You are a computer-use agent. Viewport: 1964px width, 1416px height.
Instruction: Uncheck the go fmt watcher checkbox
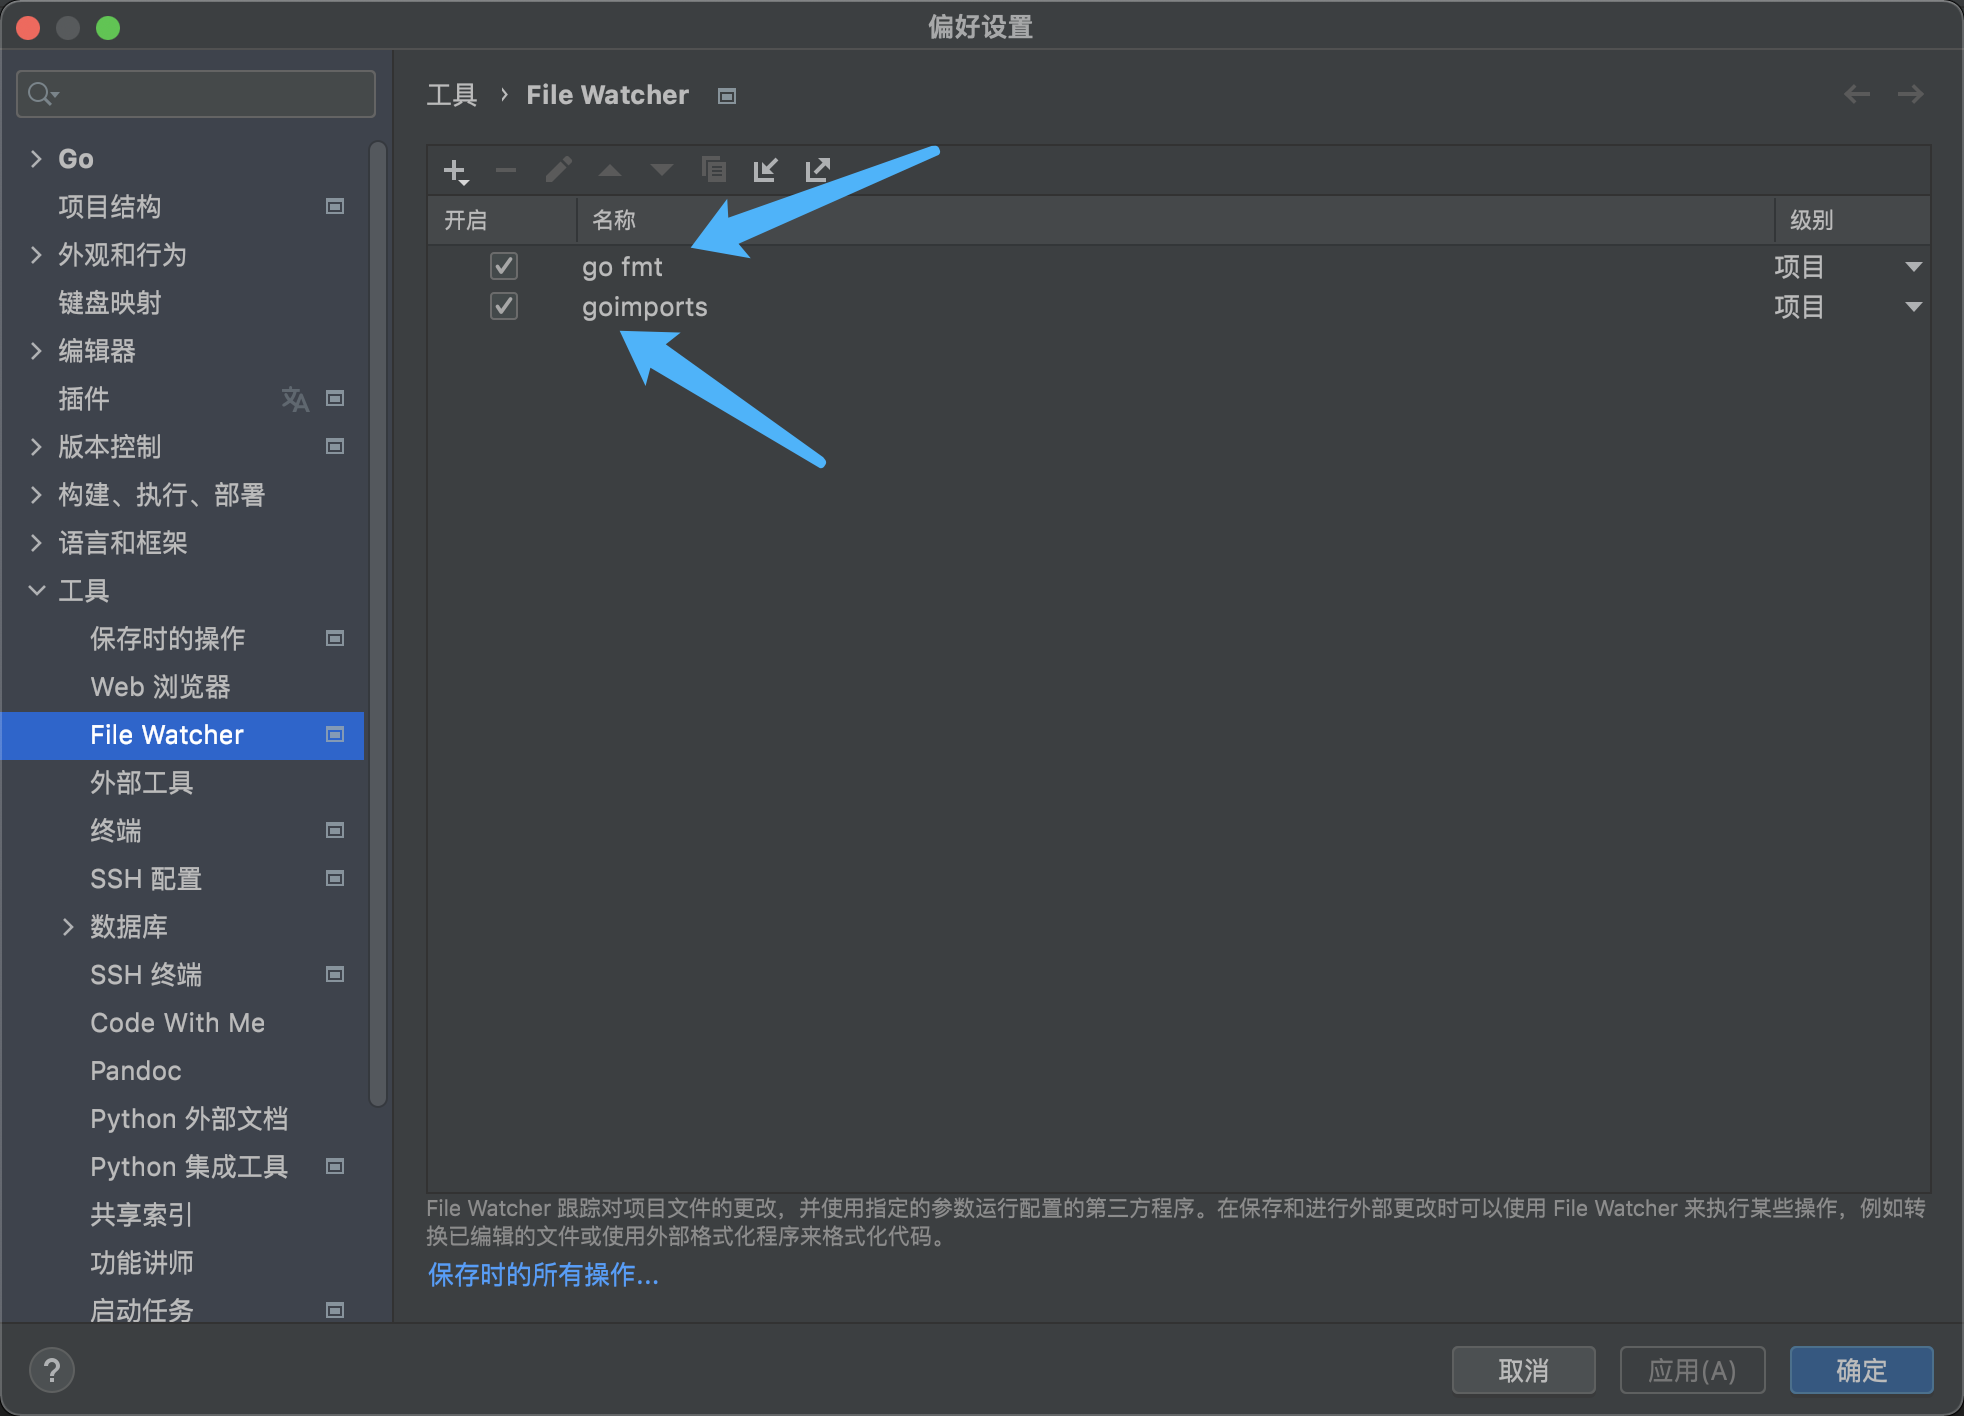click(504, 266)
